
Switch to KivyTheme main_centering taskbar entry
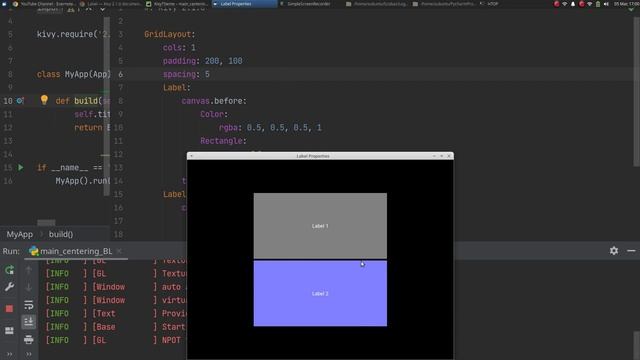tap(176, 4)
